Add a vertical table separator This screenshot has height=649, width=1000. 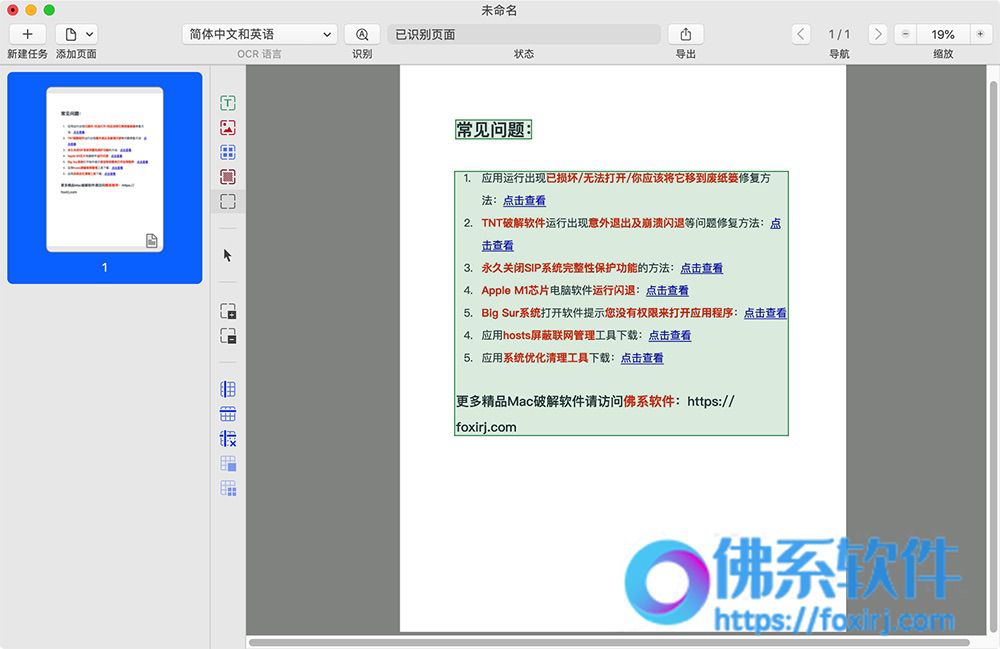point(228,389)
